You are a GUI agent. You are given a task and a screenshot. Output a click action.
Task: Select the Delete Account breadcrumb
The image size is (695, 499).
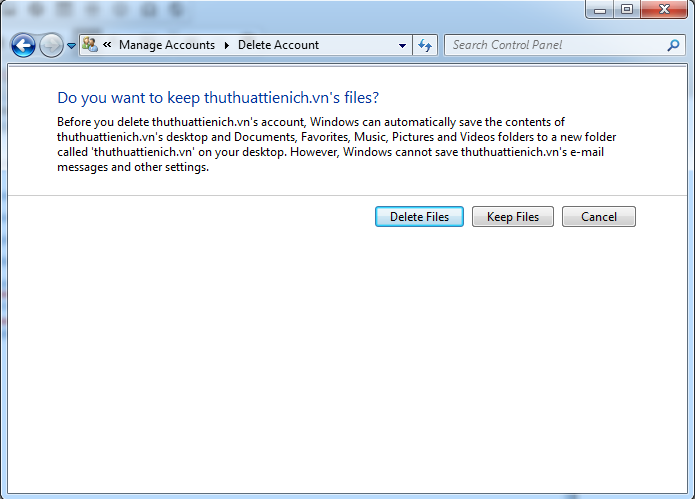[278, 45]
